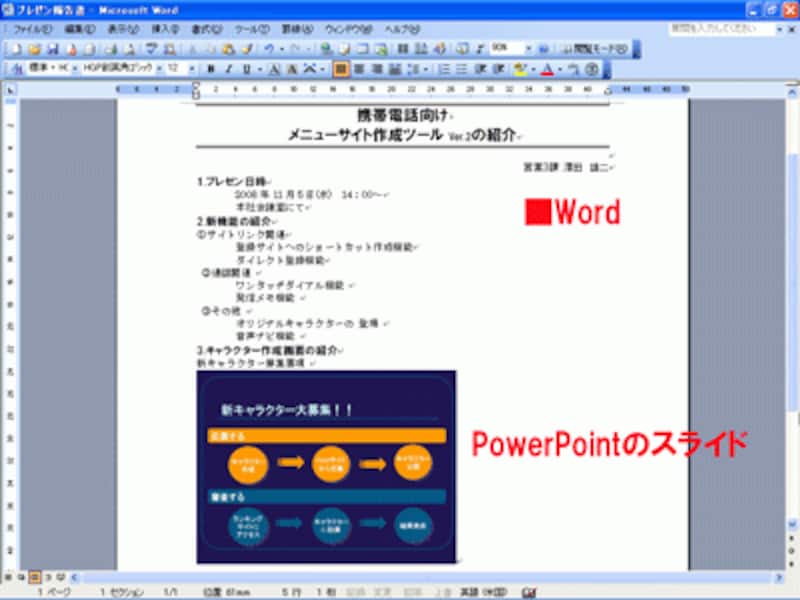Run the spelling and grammar check
800x600 pixels.
(152, 49)
